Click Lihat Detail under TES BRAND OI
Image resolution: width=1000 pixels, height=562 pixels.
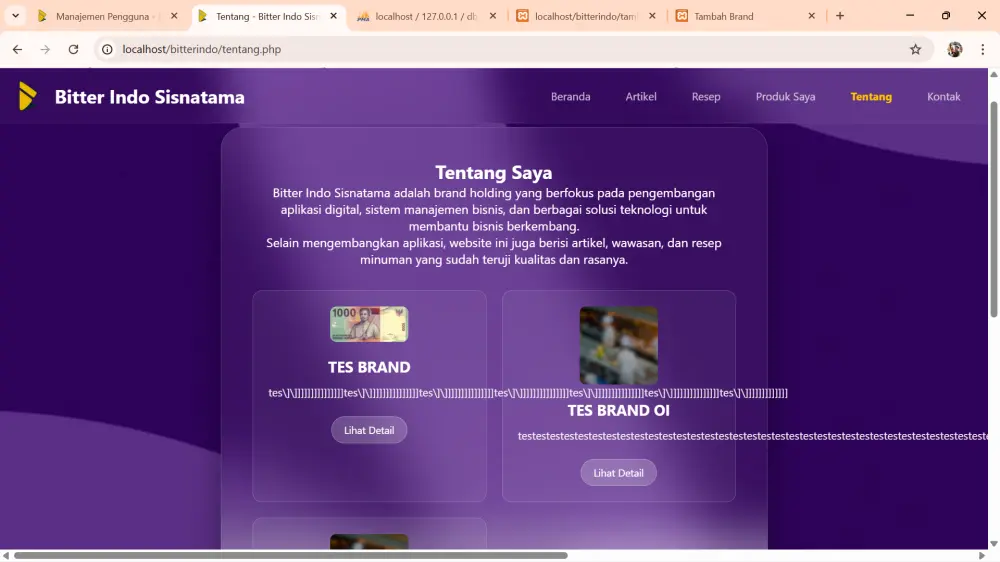click(618, 473)
